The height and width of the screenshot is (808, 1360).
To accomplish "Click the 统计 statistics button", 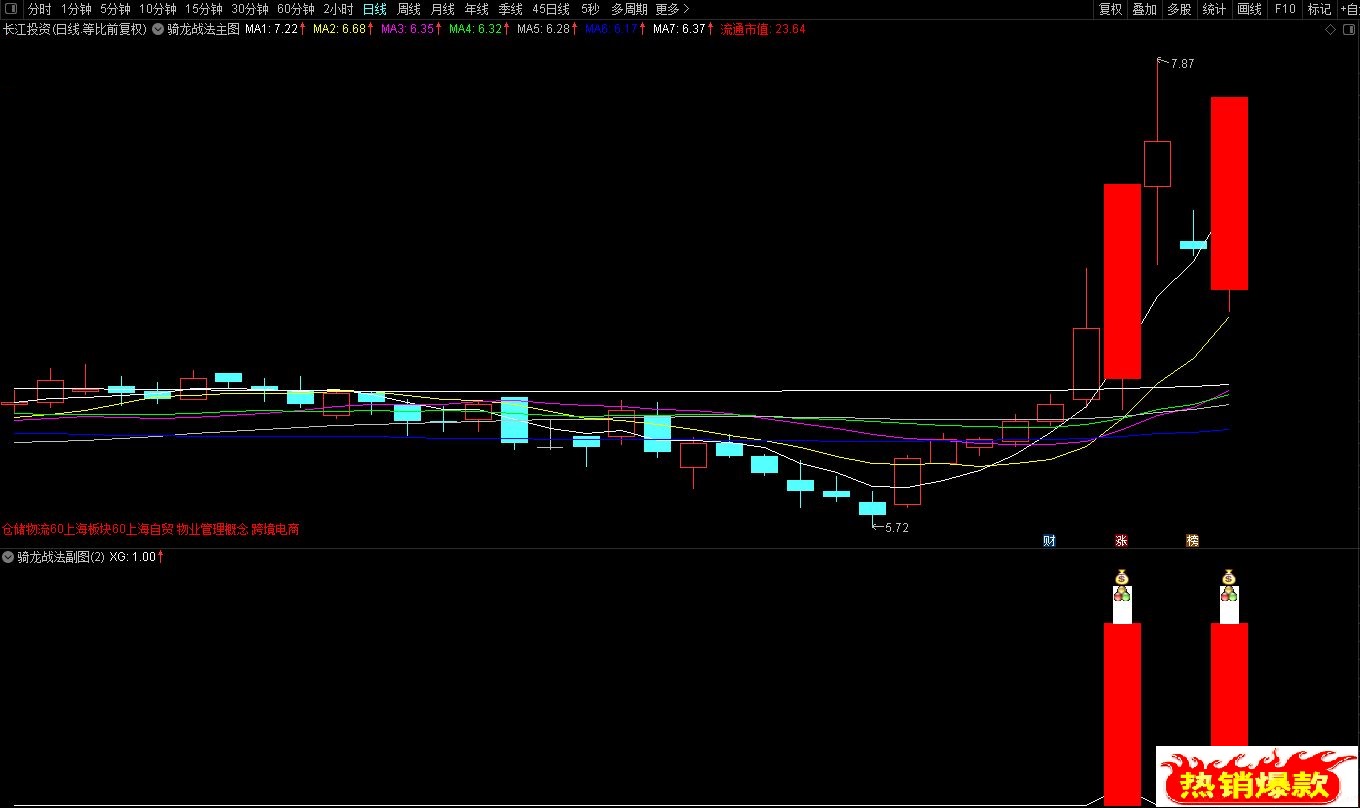I will coord(1214,9).
